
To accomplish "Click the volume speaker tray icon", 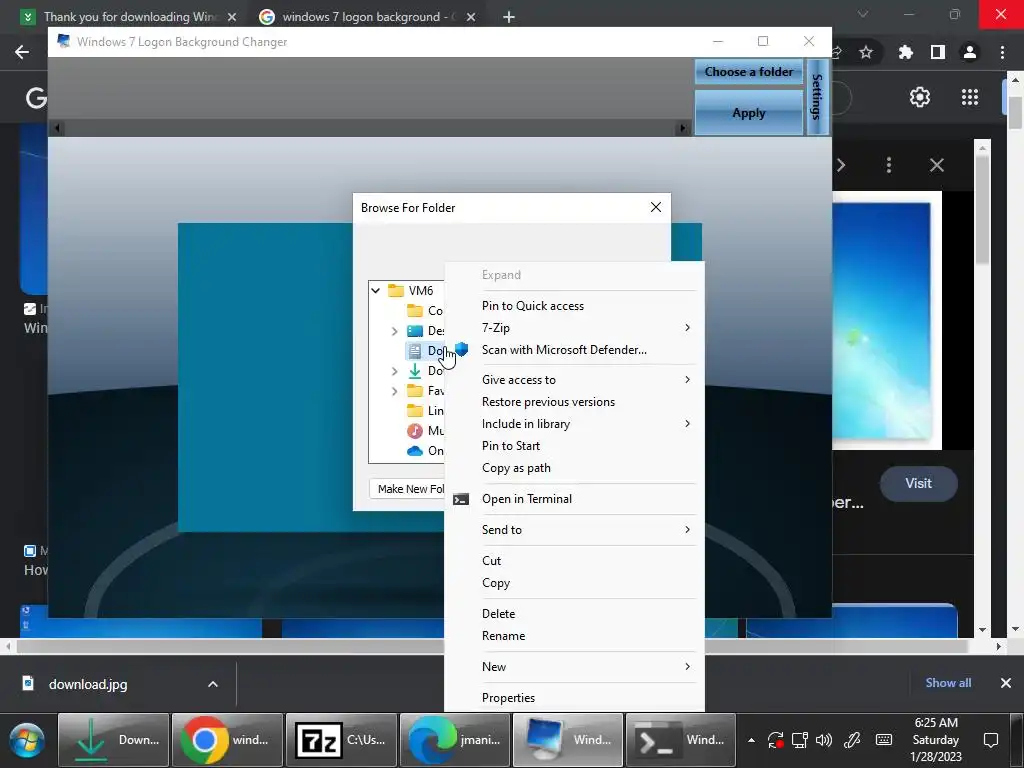I will 824,741.
